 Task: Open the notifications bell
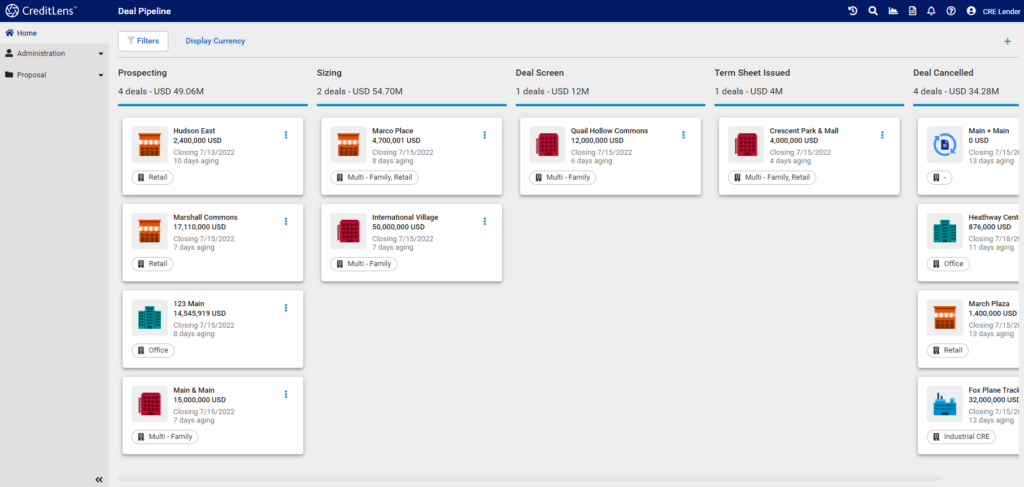point(931,11)
